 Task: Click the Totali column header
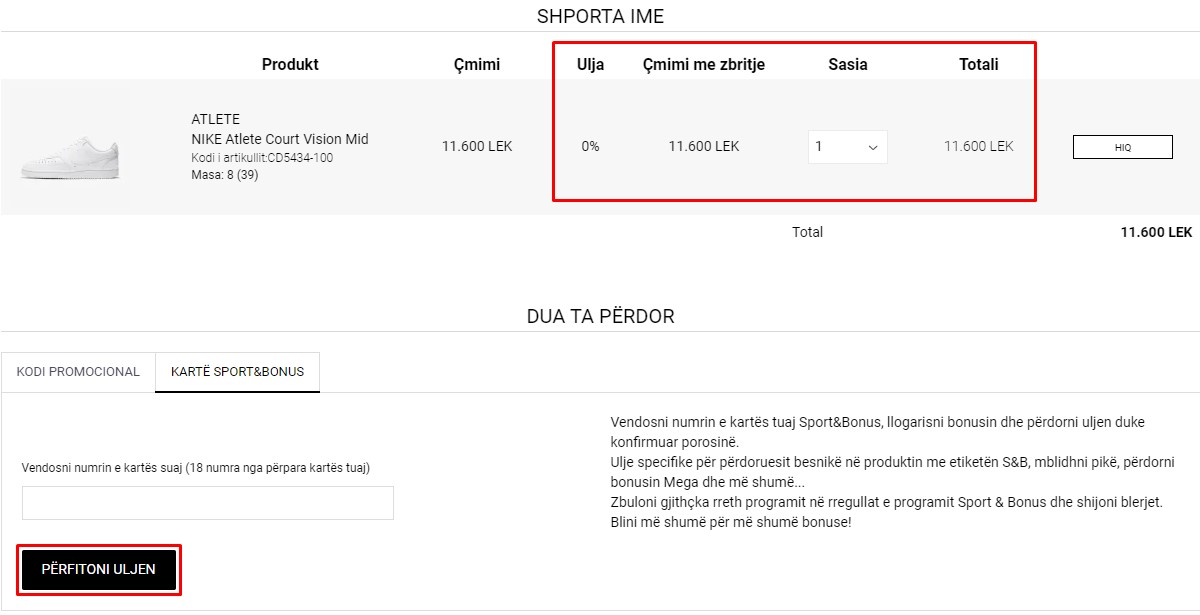click(979, 64)
